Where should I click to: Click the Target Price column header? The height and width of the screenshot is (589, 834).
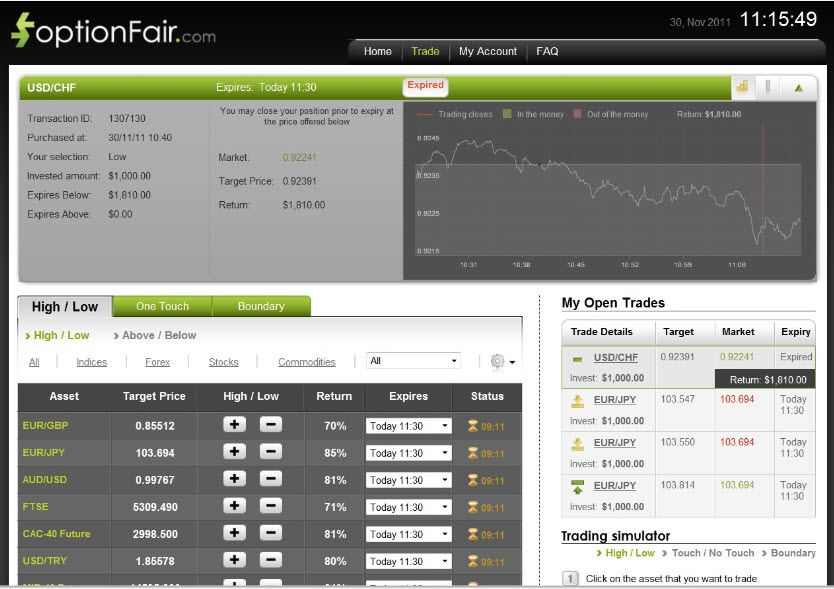[154, 396]
